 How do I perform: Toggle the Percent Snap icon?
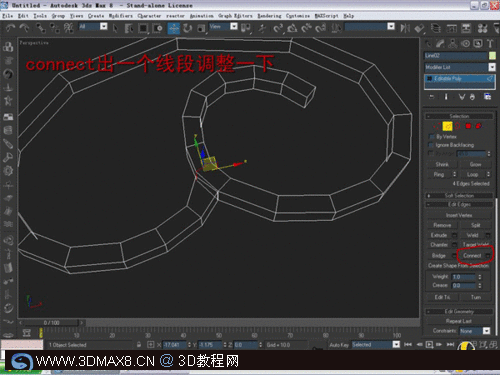point(306,28)
